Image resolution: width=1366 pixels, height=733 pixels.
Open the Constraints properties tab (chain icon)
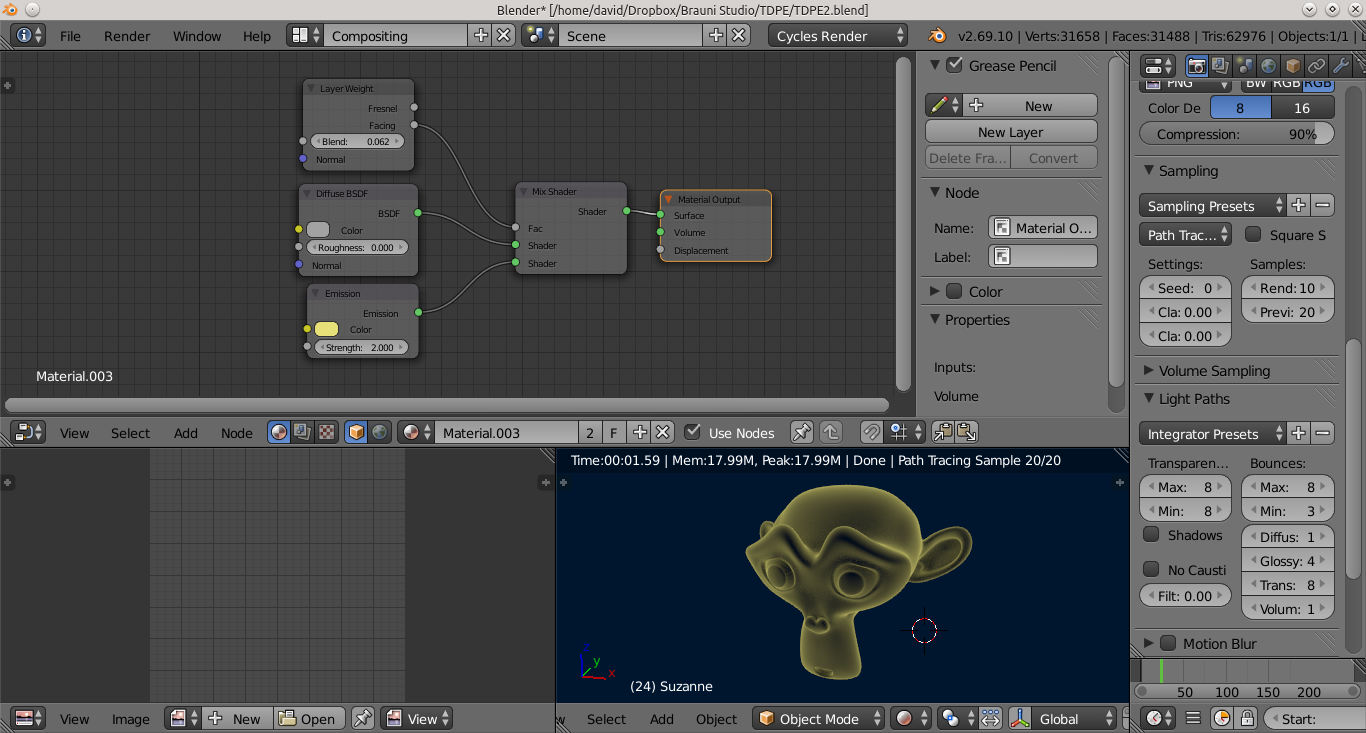pyautogui.click(x=1317, y=66)
